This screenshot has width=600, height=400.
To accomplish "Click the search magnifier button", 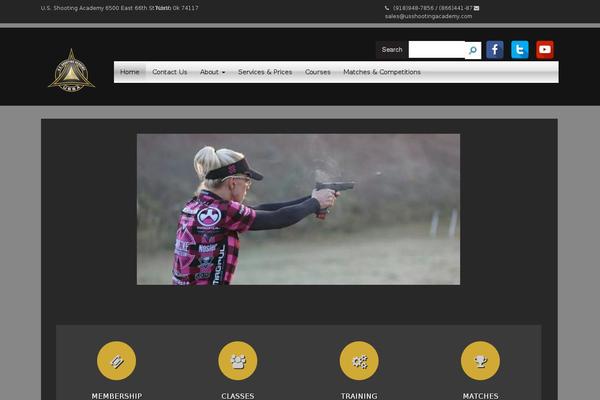I will [473, 50].
